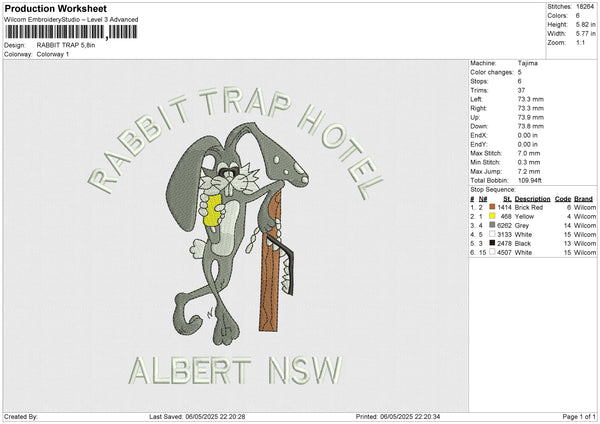Click the 'Description' column header
This screenshot has height=424, width=600.
tap(532, 199)
